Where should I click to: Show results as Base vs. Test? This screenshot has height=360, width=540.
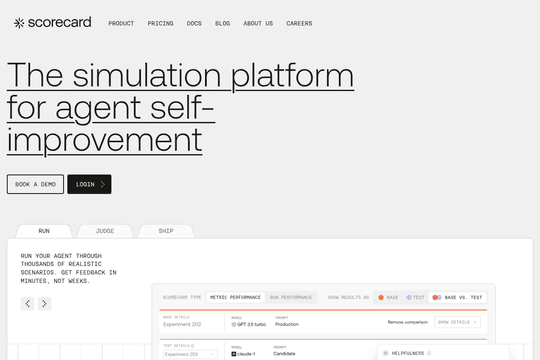(458, 297)
